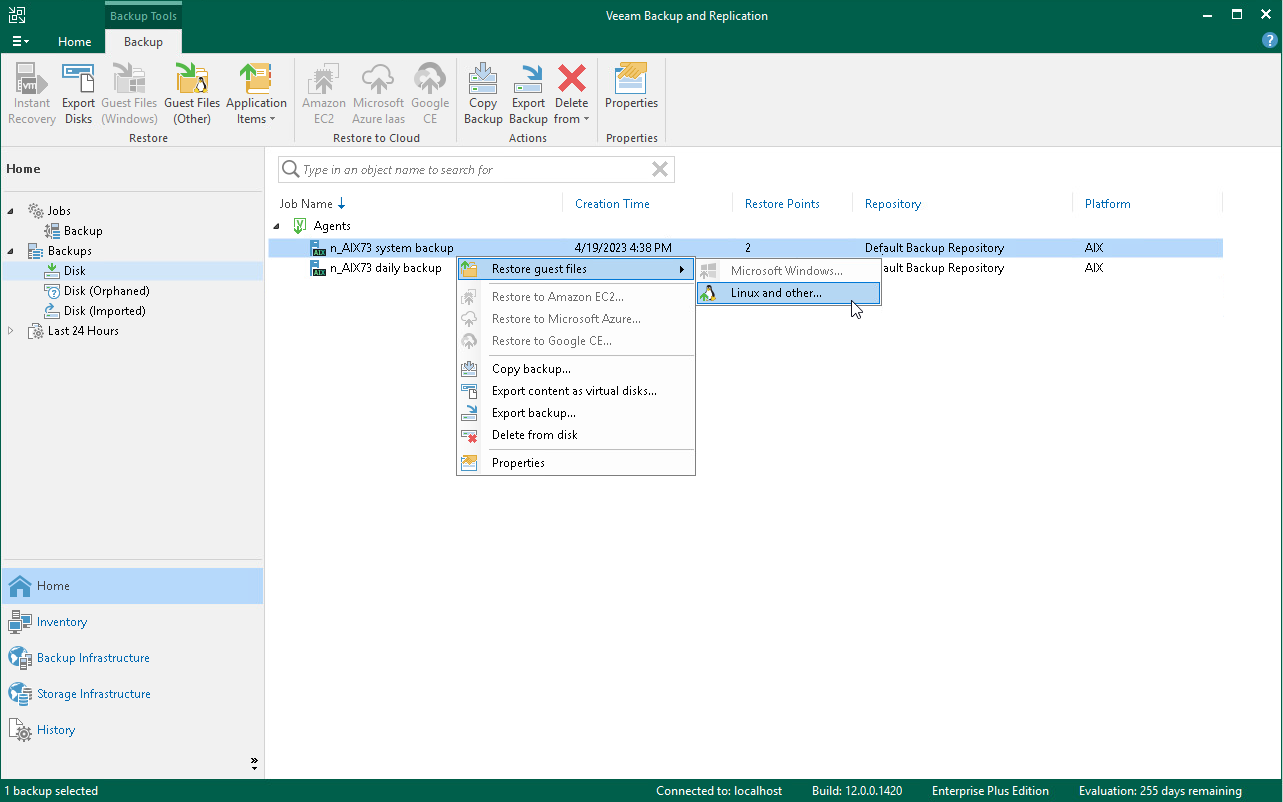Choose Copy backup... from the context menu
Viewport: 1283px width, 802px height.
coord(576,369)
